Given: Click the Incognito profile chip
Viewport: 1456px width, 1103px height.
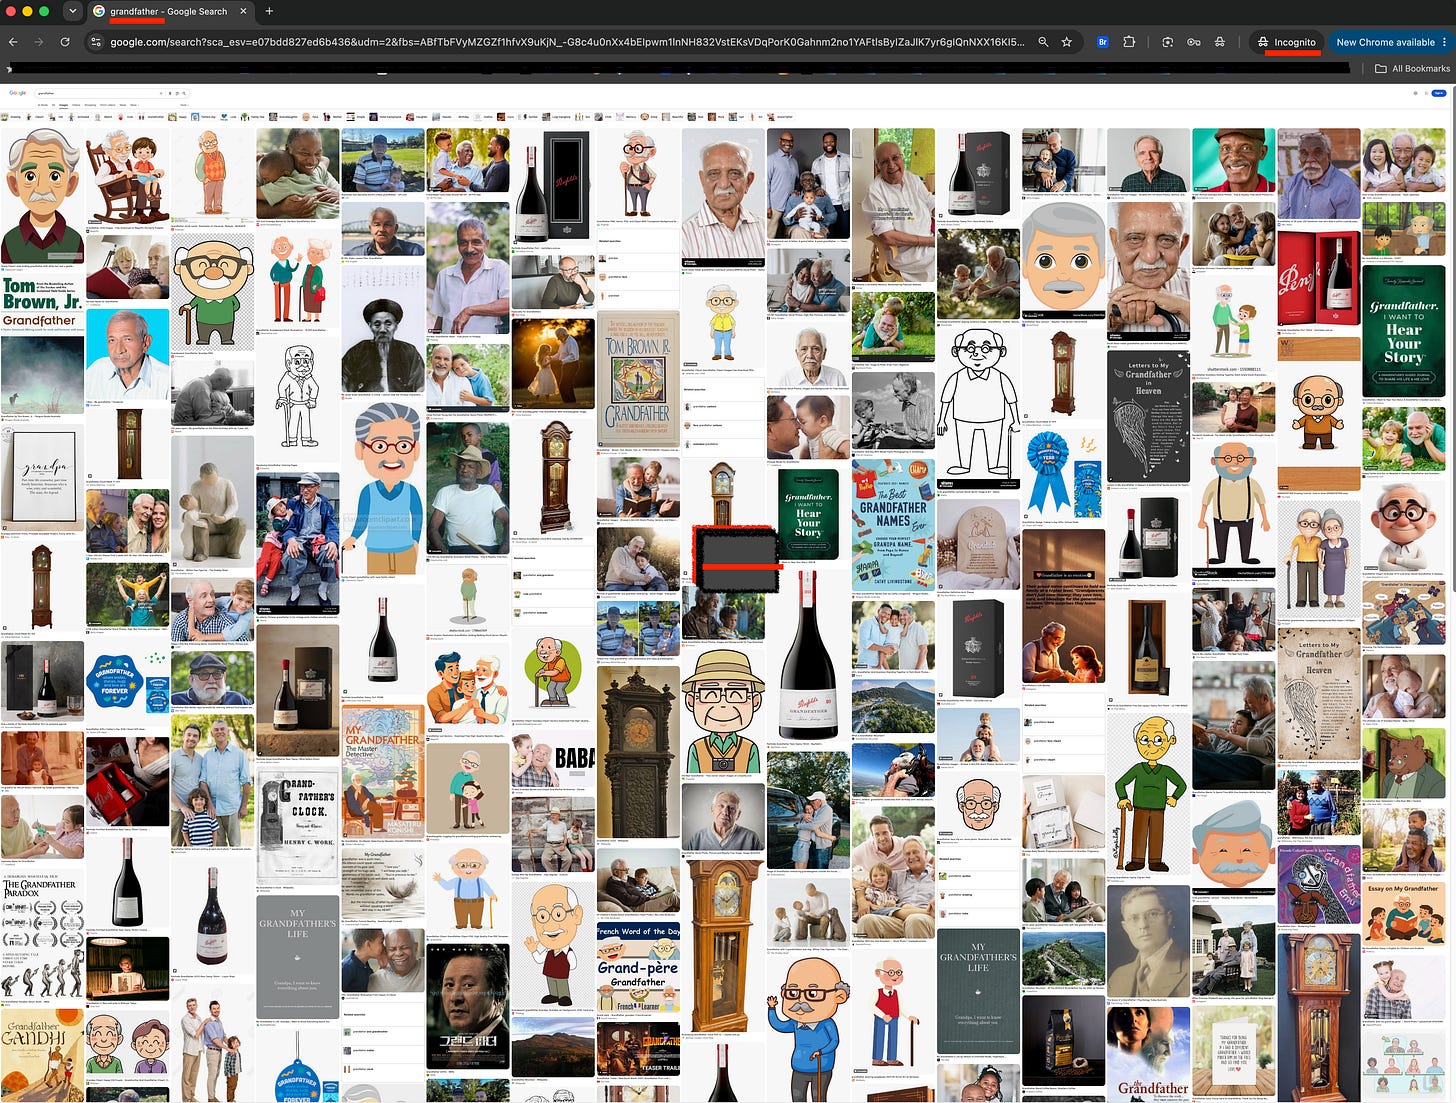Looking at the screenshot, I should click(x=1286, y=42).
